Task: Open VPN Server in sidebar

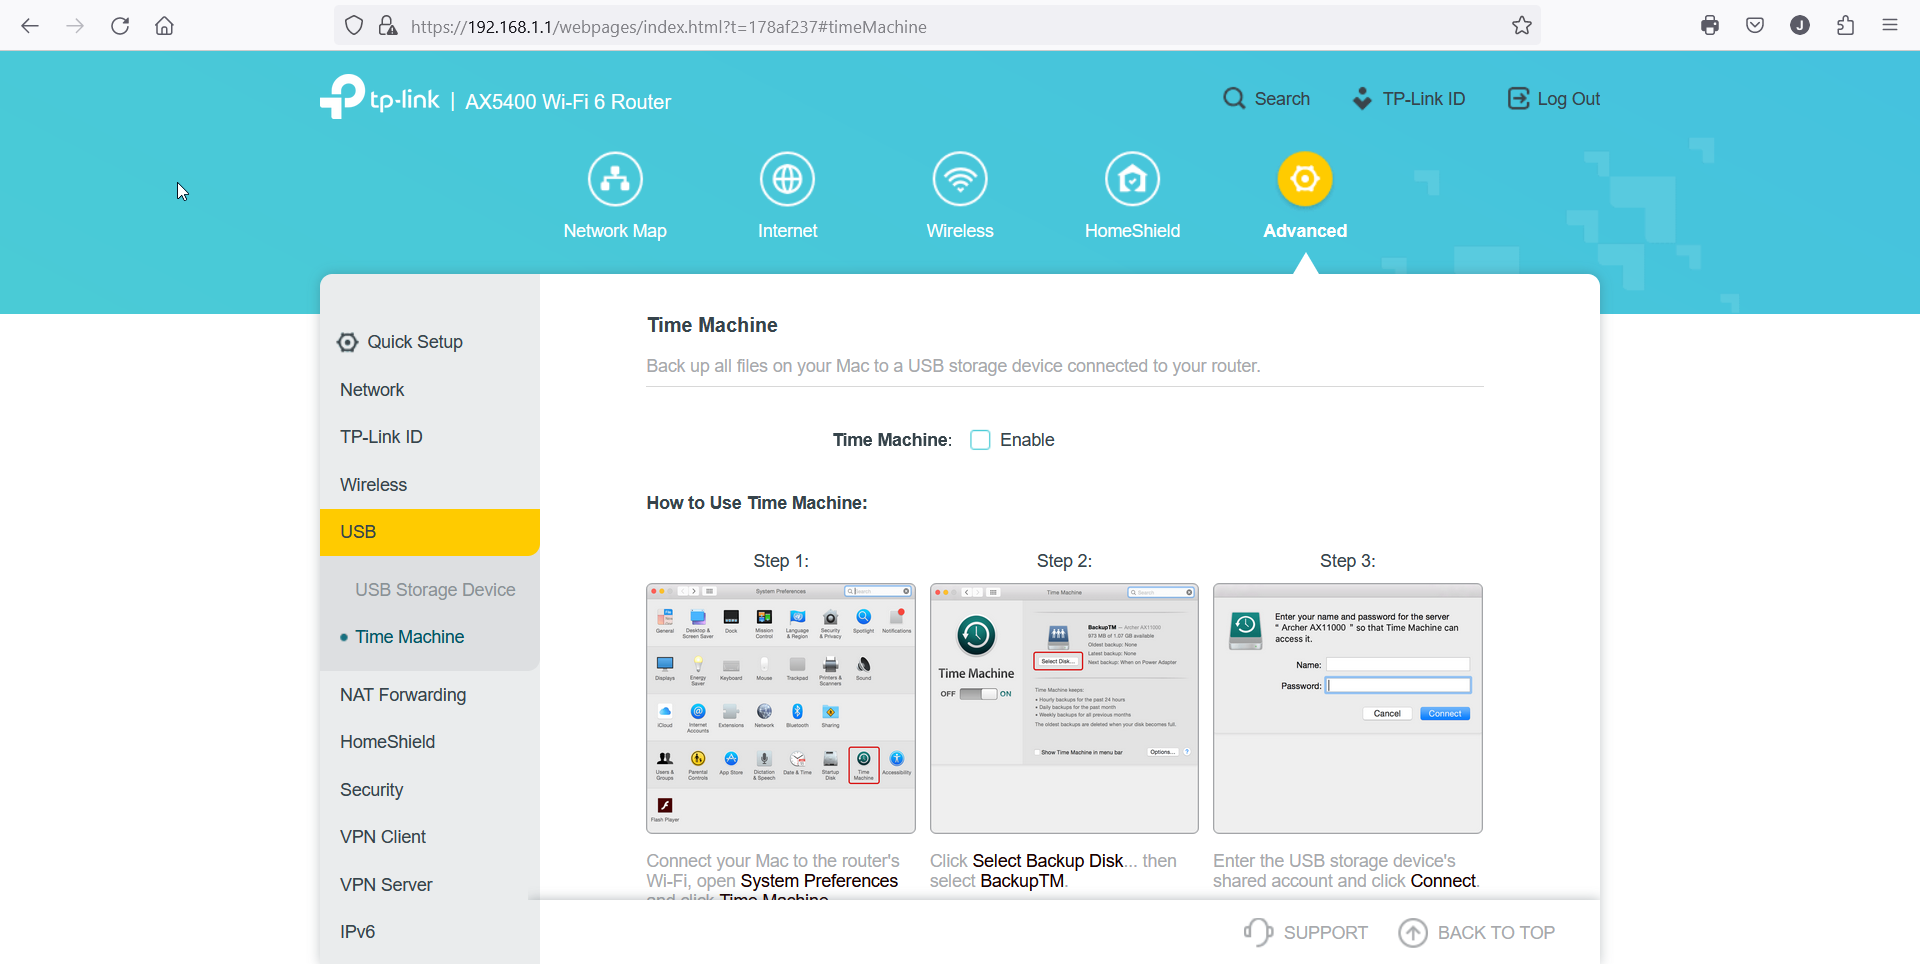Action: (x=430, y=885)
